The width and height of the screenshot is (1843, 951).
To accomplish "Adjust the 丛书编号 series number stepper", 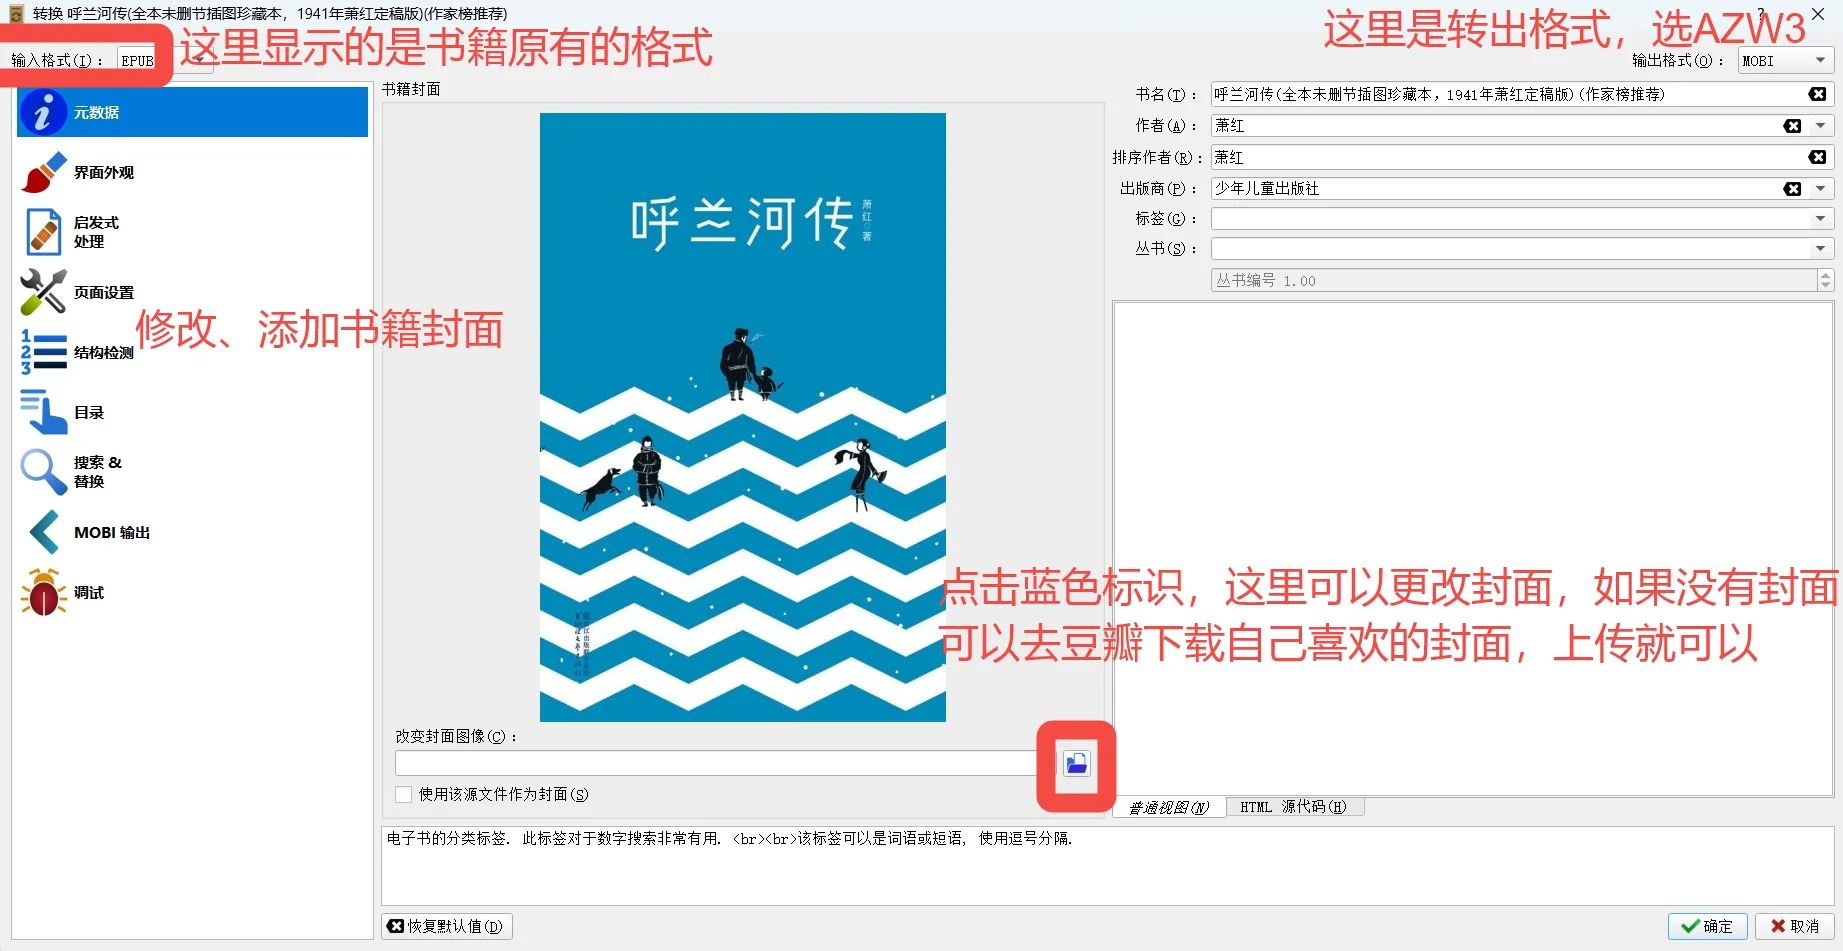I will 1826,280.
